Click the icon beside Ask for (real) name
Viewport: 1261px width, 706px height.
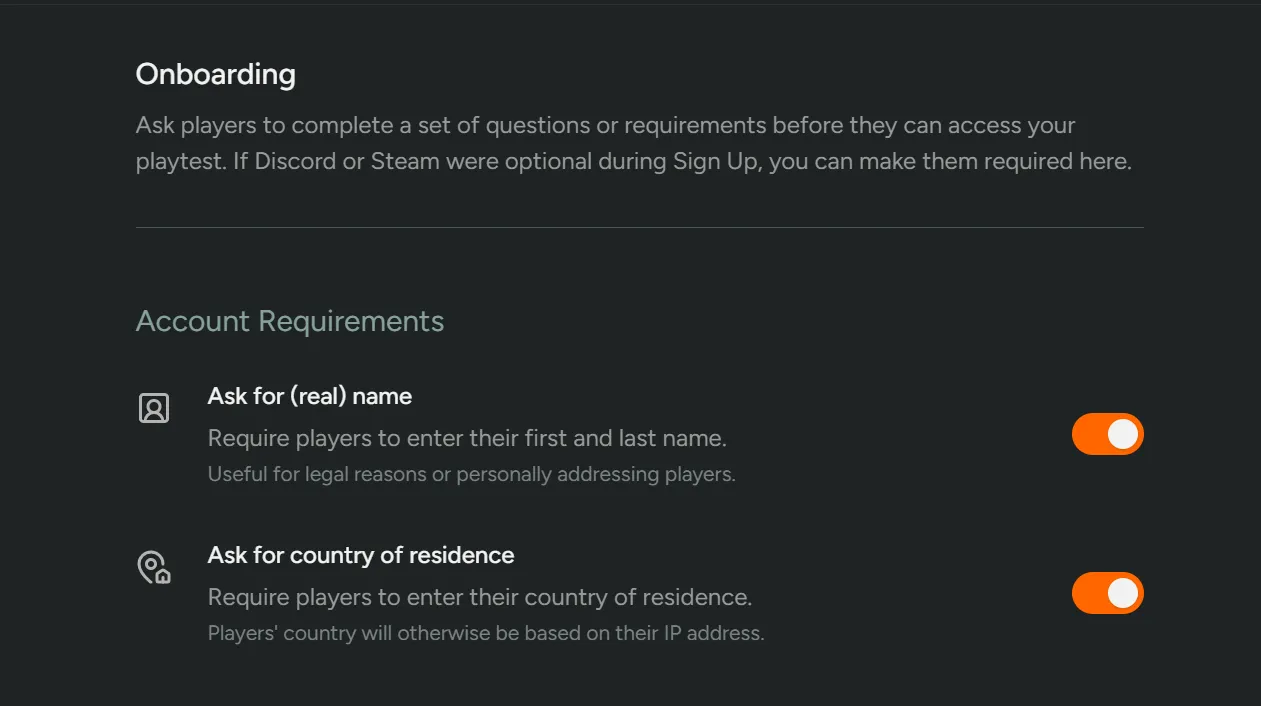(x=153, y=408)
